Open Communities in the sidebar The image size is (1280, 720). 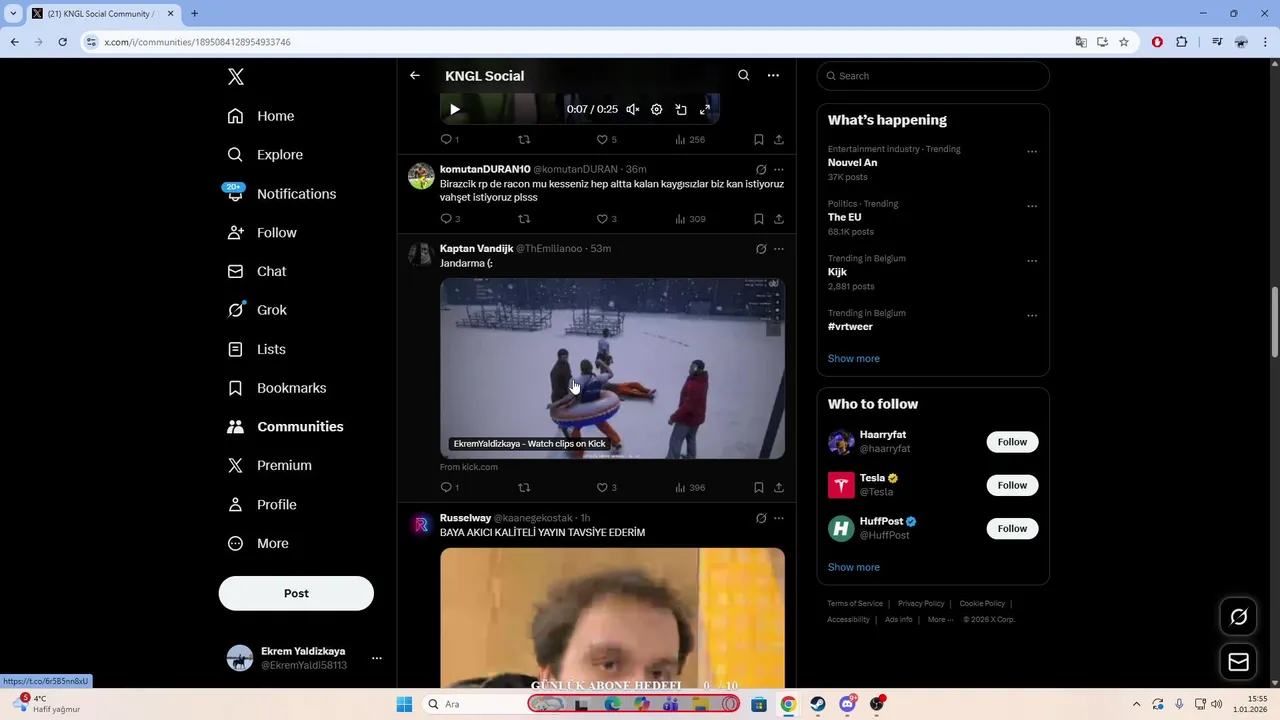tap(285, 427)
